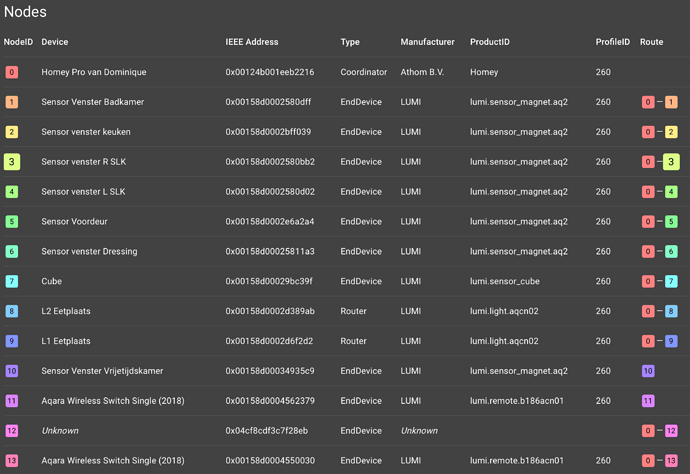Click the ProfileID column header
Screen dimensions: 690x474
point(613,42)
